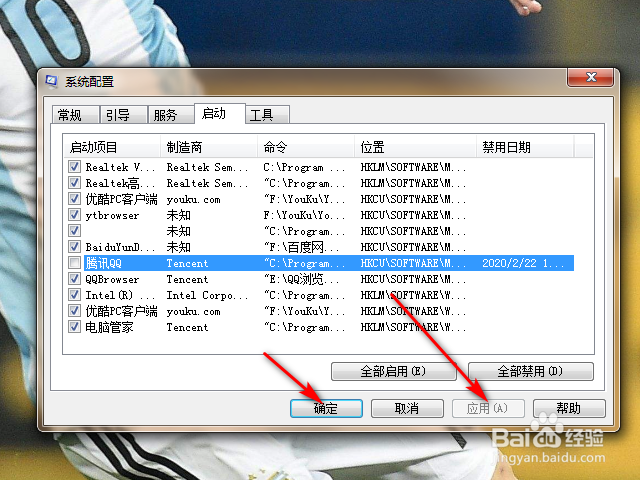The width and height of the screenshot is (640, 480).
Task: Switch to the 常规 tab
Action: tap(76, 115)
